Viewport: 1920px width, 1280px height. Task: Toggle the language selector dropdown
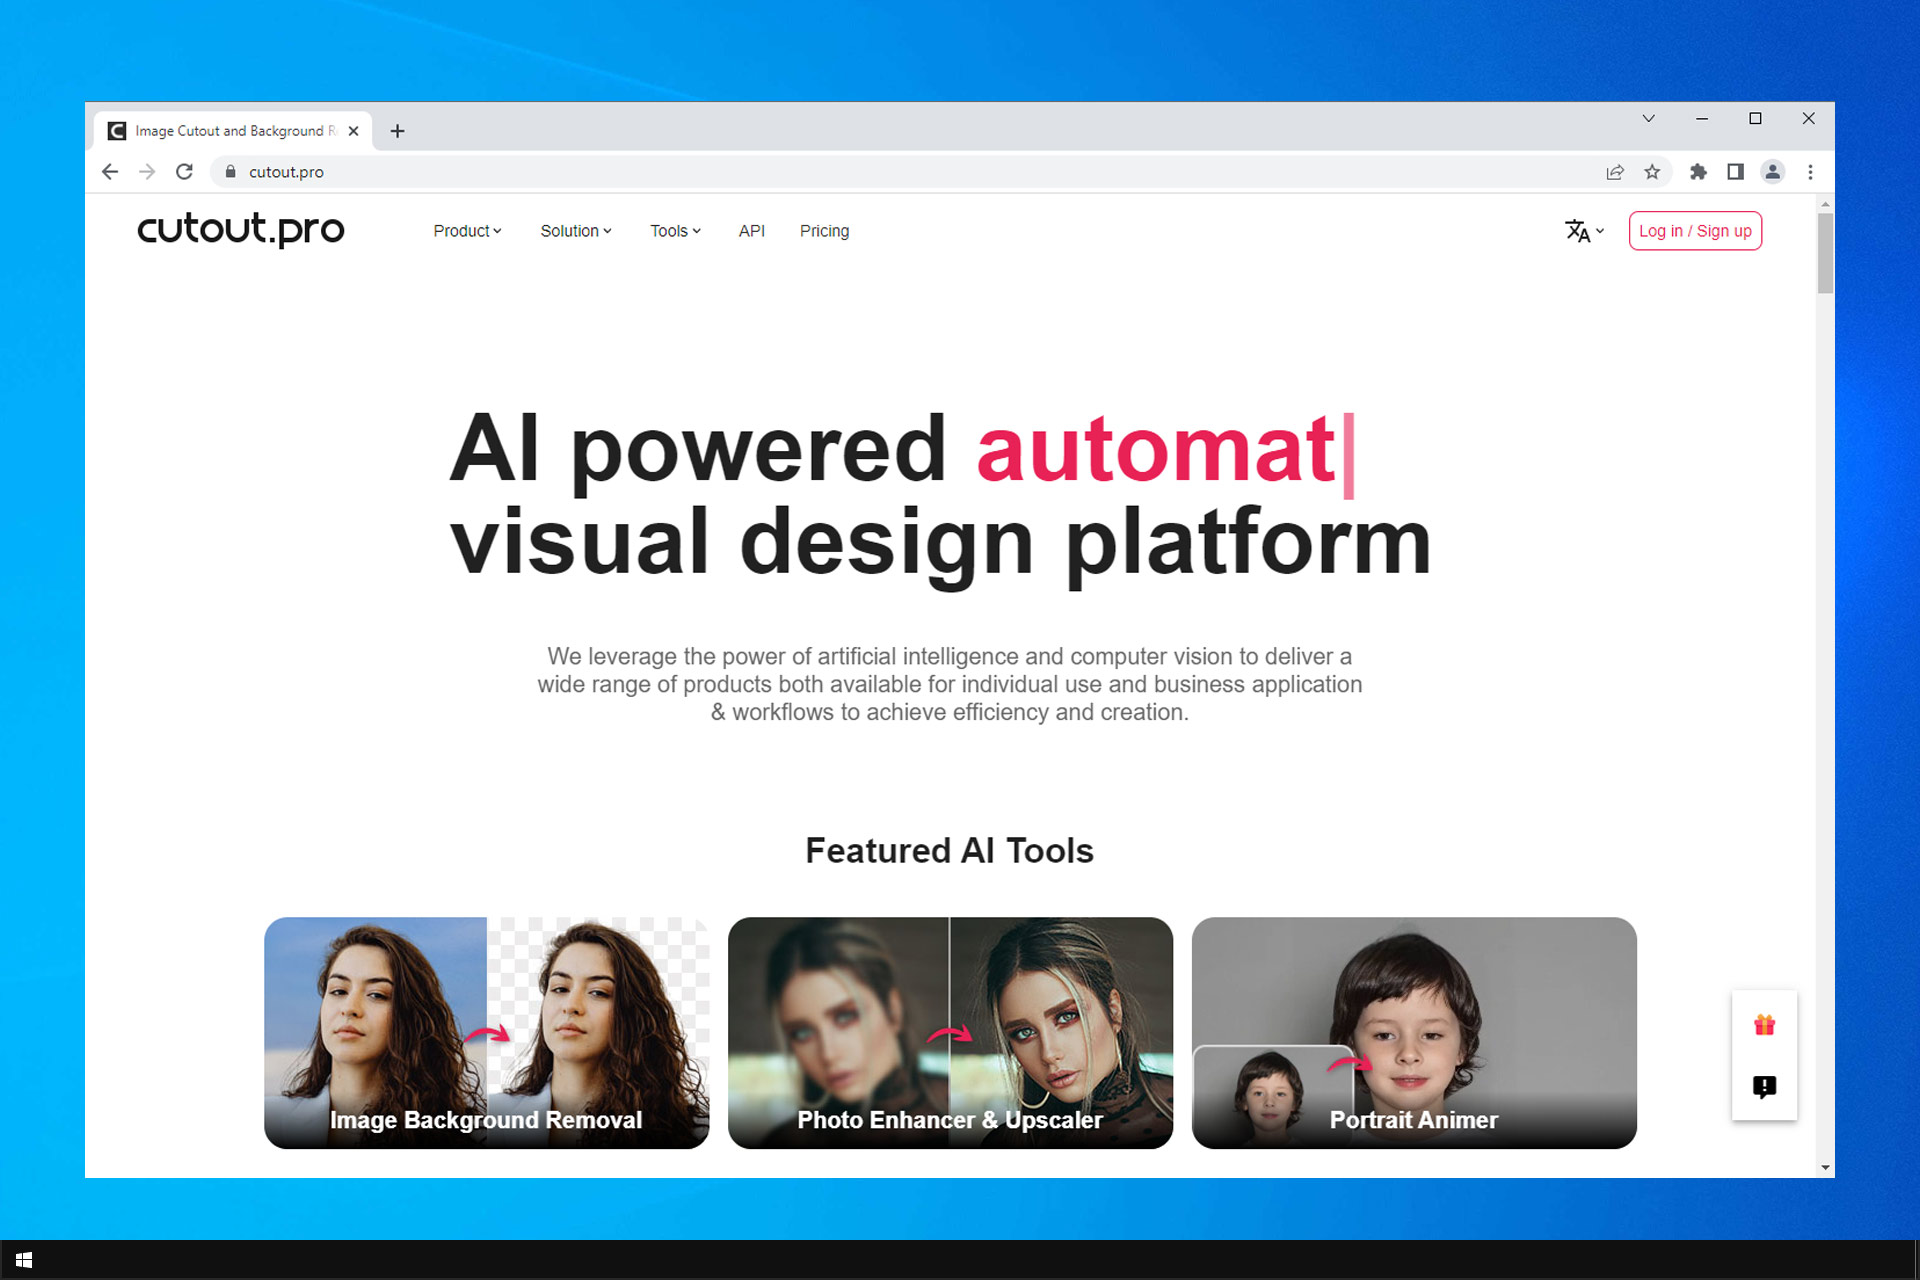[x=1581, y=230]
